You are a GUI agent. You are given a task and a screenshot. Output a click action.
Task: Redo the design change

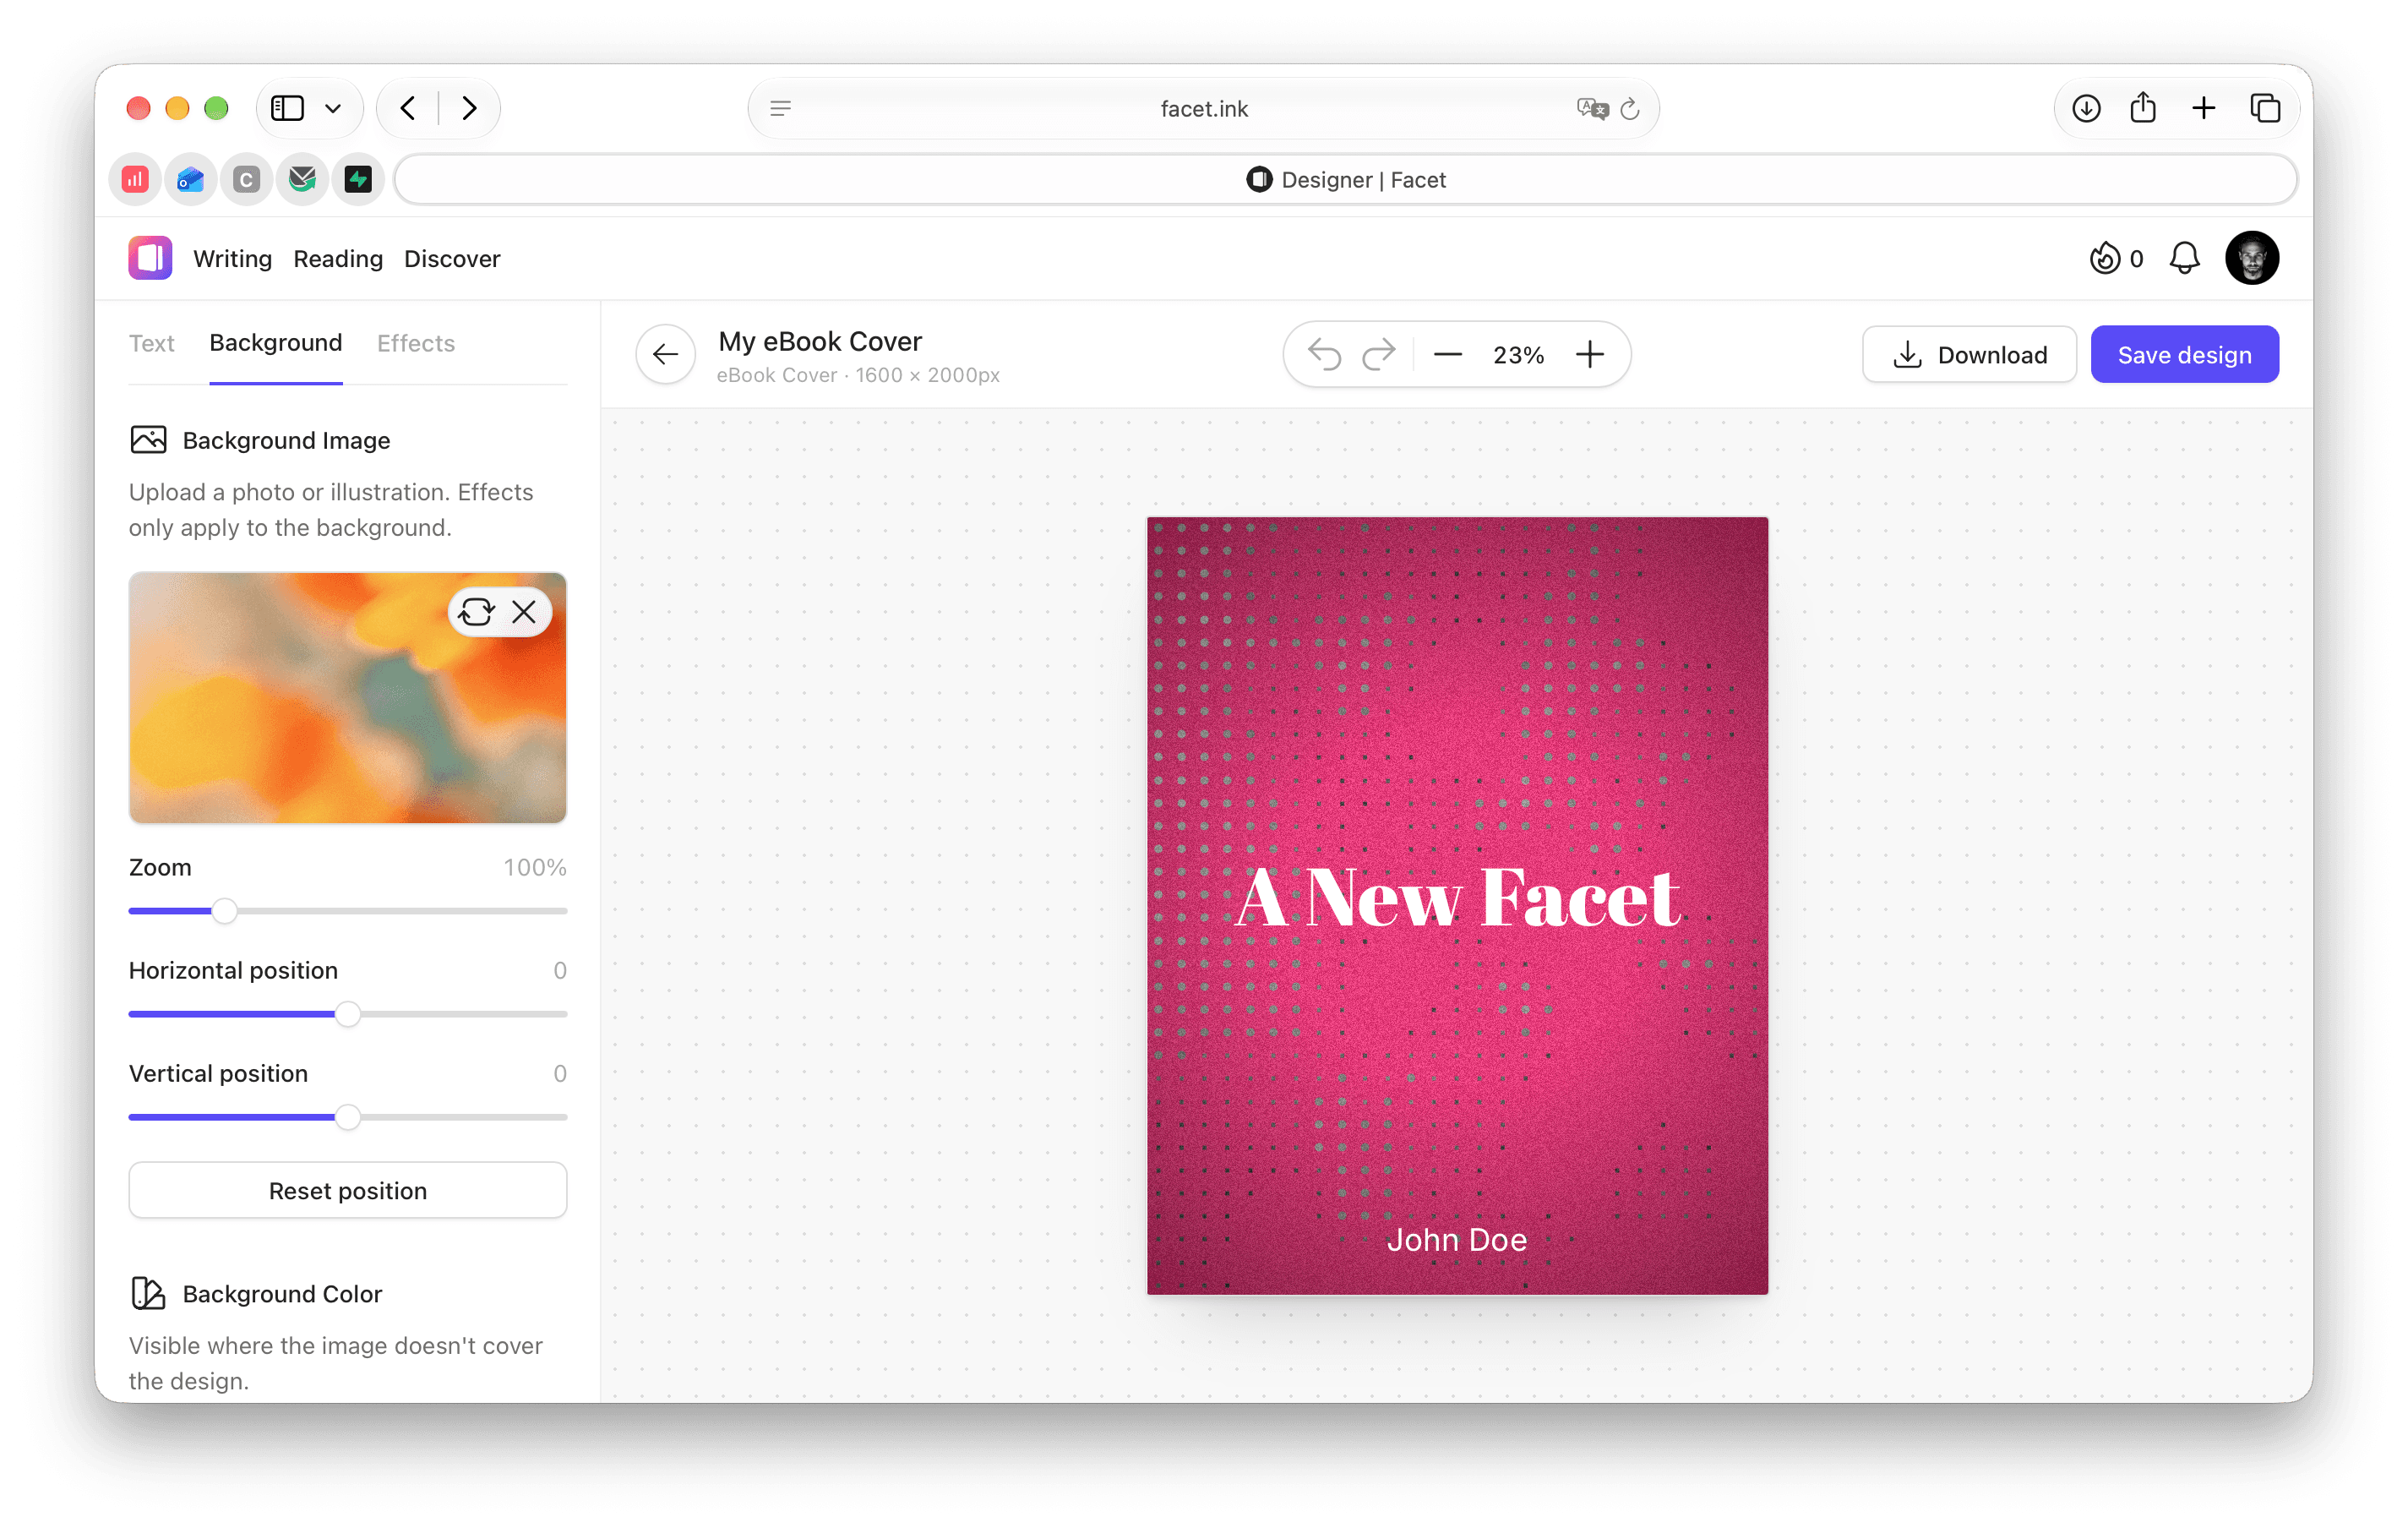point(1378,354)
